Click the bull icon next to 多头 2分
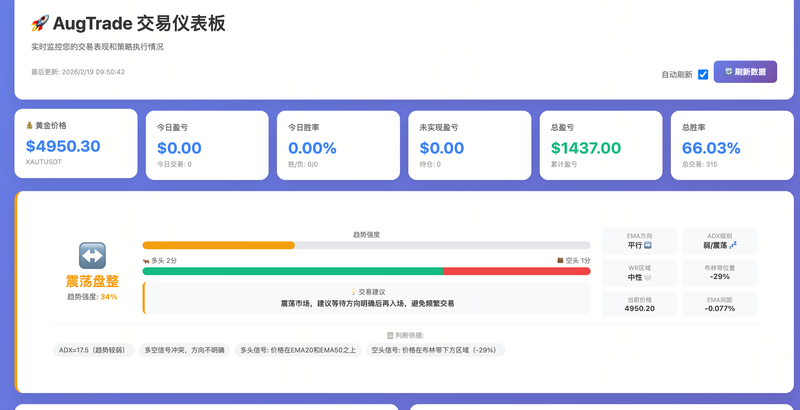 [146, 261]
